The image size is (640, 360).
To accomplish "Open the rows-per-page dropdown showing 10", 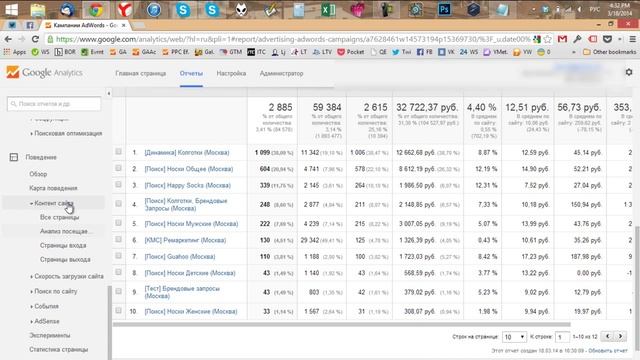I will coord(514,337).
